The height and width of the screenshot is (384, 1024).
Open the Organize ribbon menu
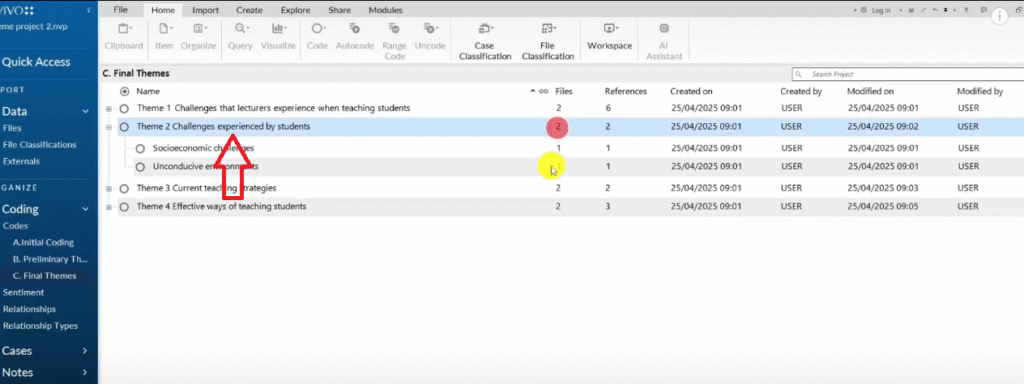click(198, 37)
